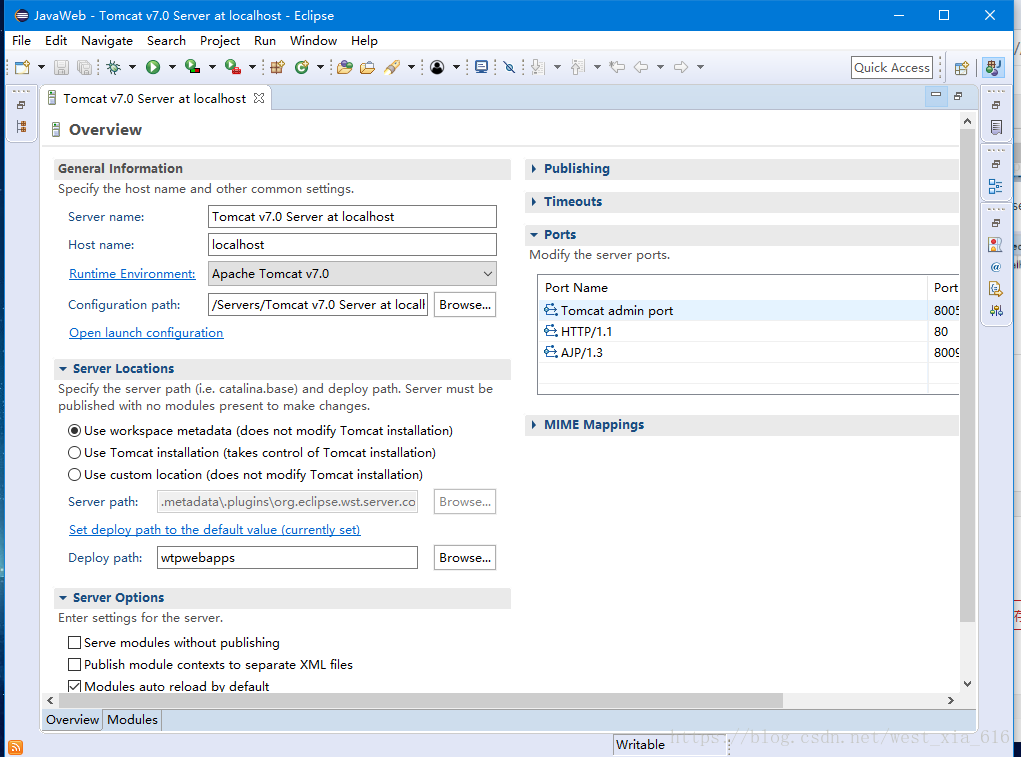Toggle the mark occurrences pin icon
The height and width of the screenshot is (757, 1021).
(x=509, y=67)
